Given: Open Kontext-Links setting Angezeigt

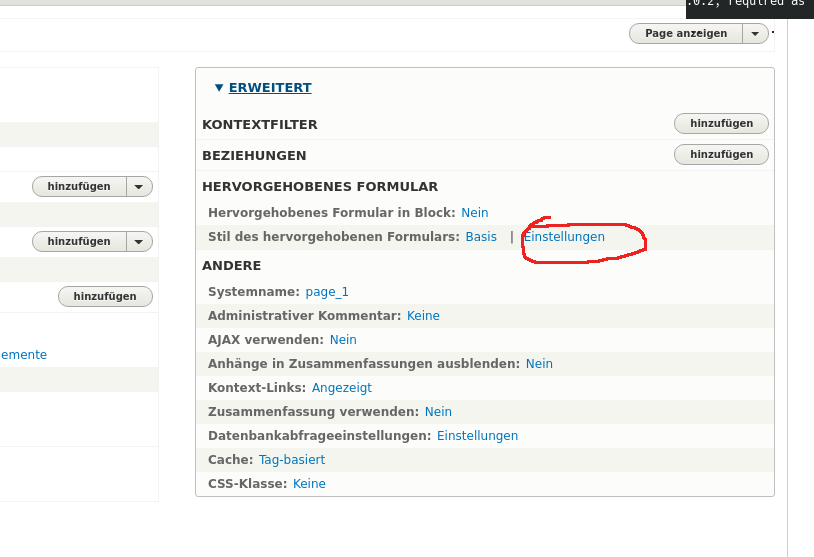Looking at the screenshot, I should coord(342,388).
